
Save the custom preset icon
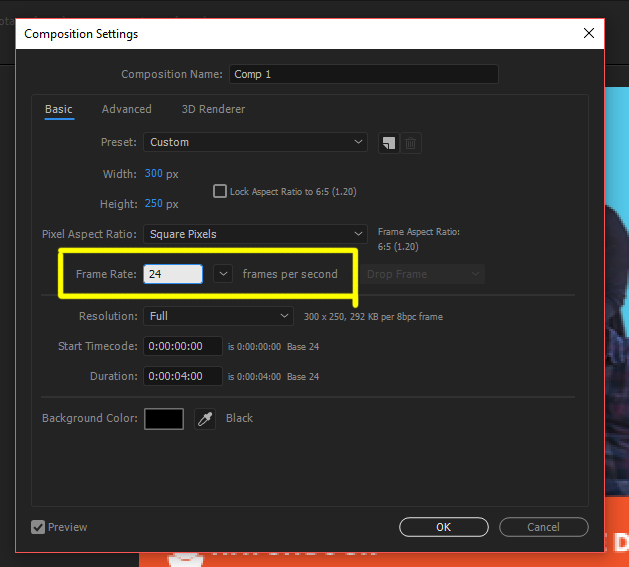point(388,143)
